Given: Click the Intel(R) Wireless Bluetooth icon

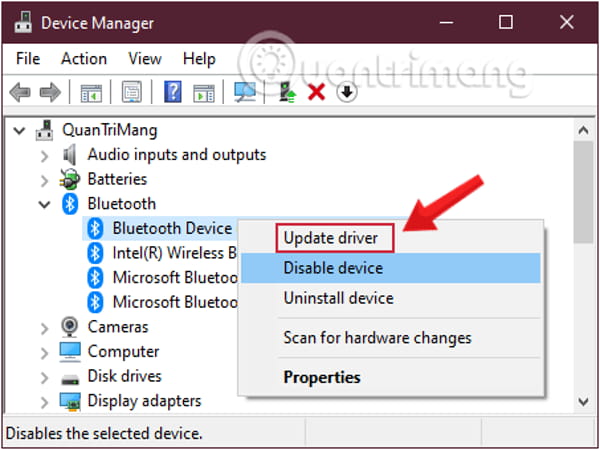Looking at the screenshot, I should (x=95, y=253).
